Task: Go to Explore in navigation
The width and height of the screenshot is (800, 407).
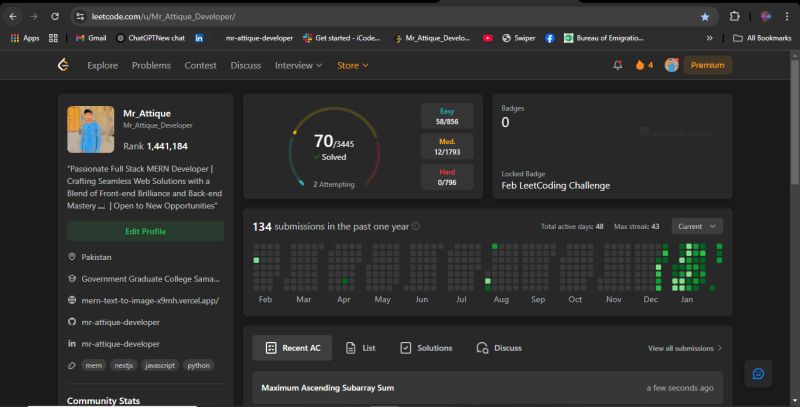Action: click(x=103, y=65)
